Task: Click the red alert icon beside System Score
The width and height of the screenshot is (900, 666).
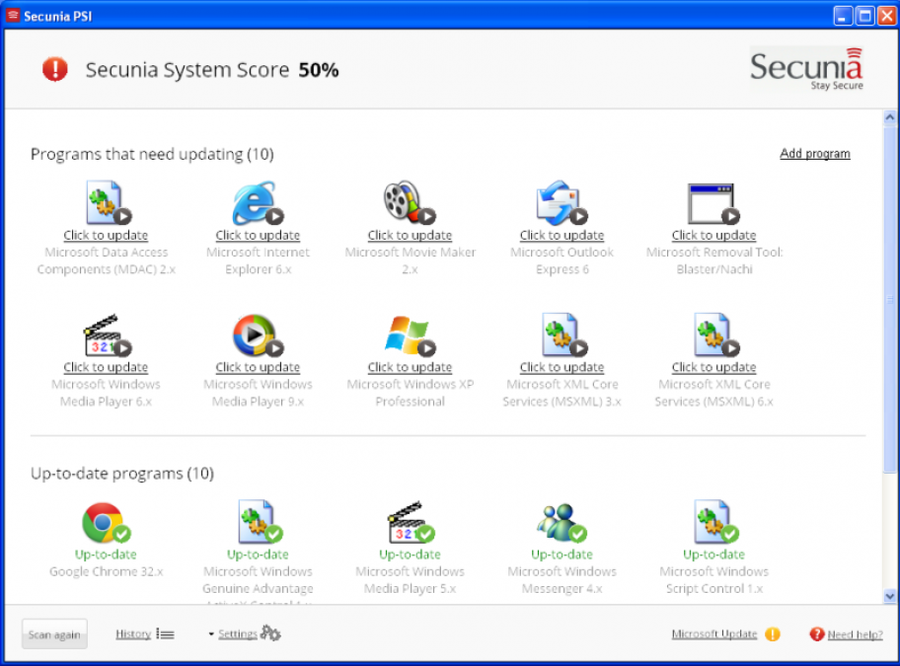Action: coord(55,69)
